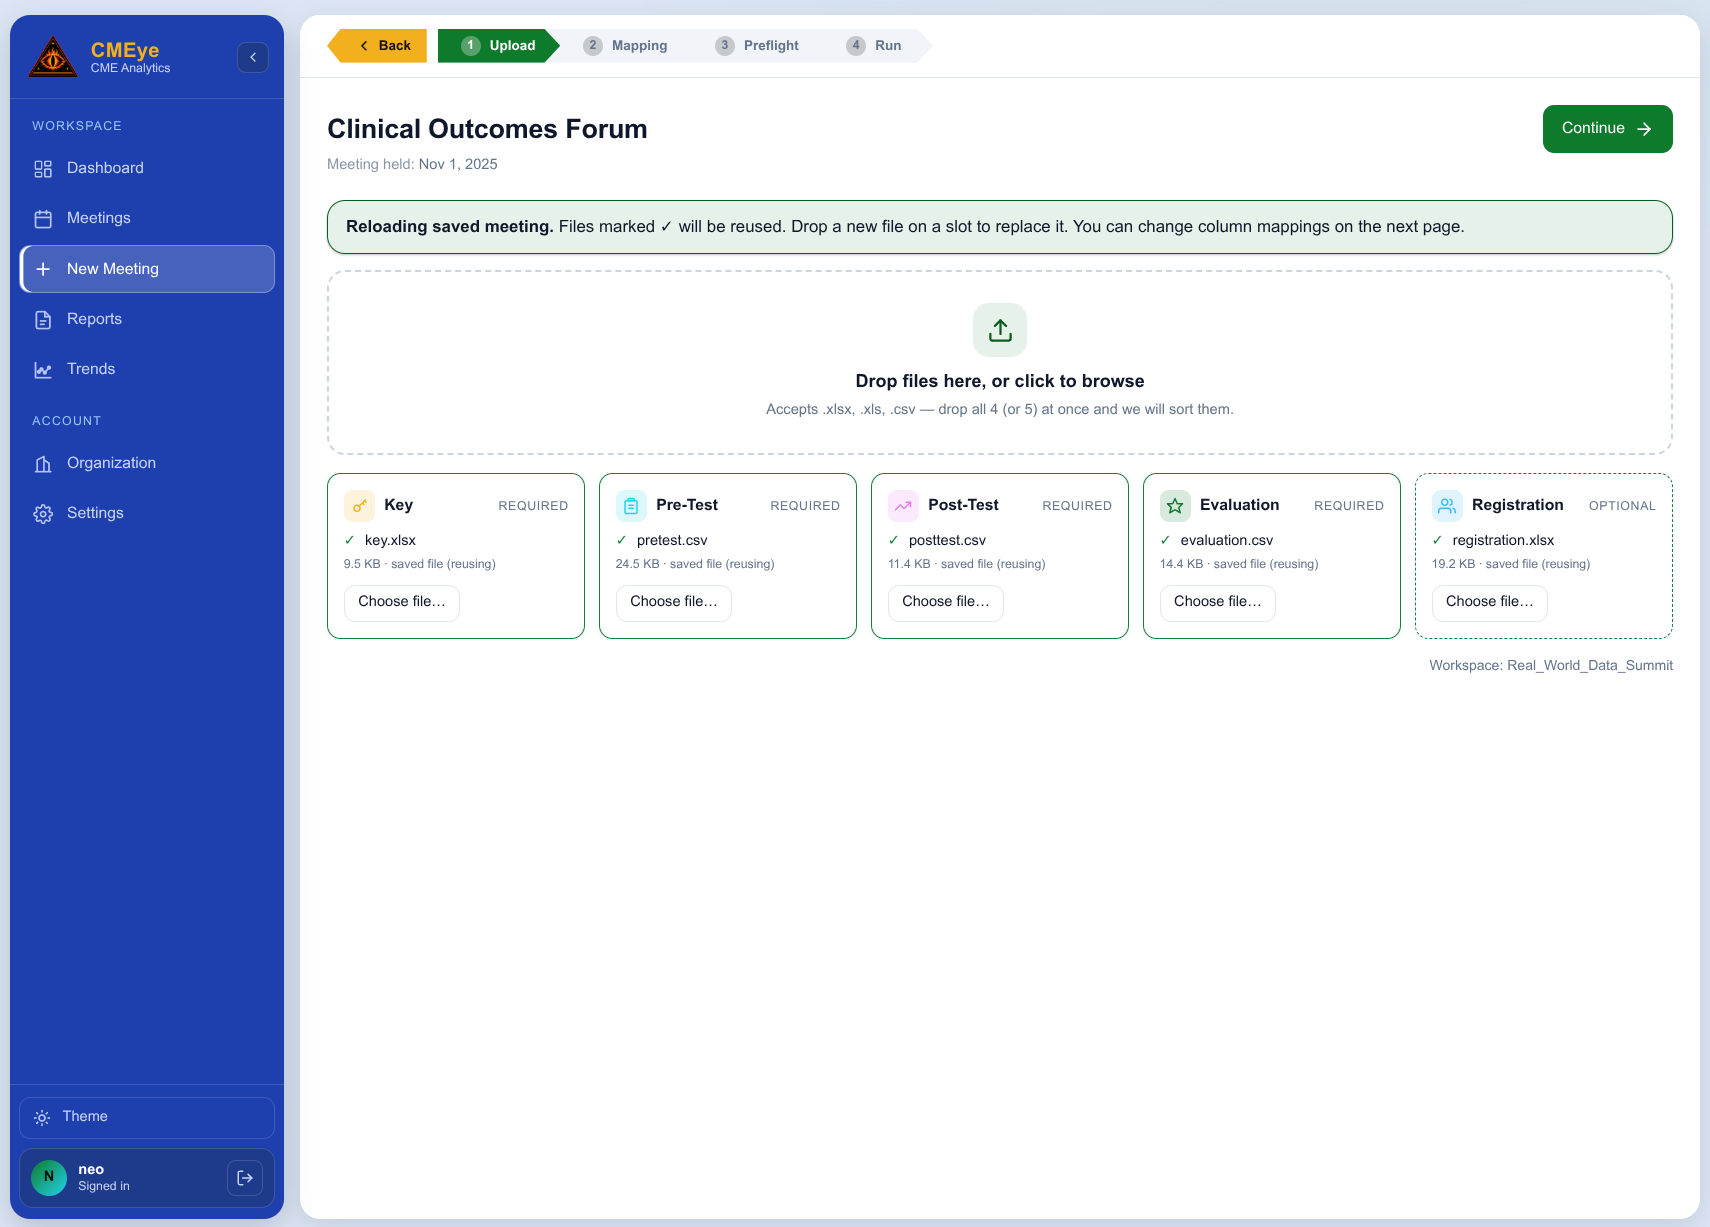Click the Trends chart icon
Viewport: 1710px width, 1227px height.
click(43, 370)
